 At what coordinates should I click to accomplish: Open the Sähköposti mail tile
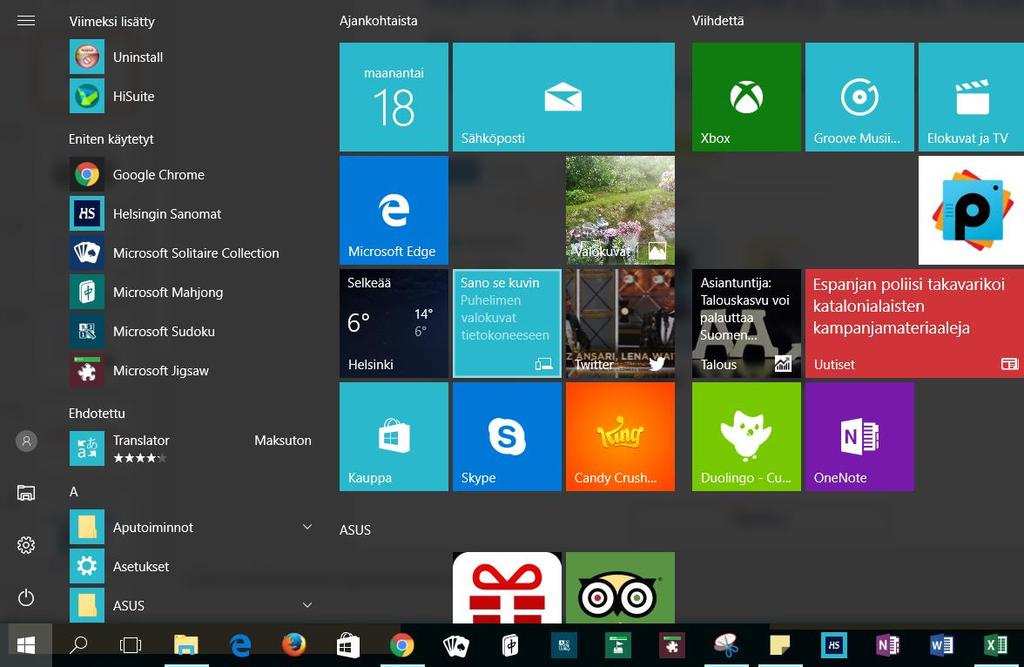pos(564,97)
